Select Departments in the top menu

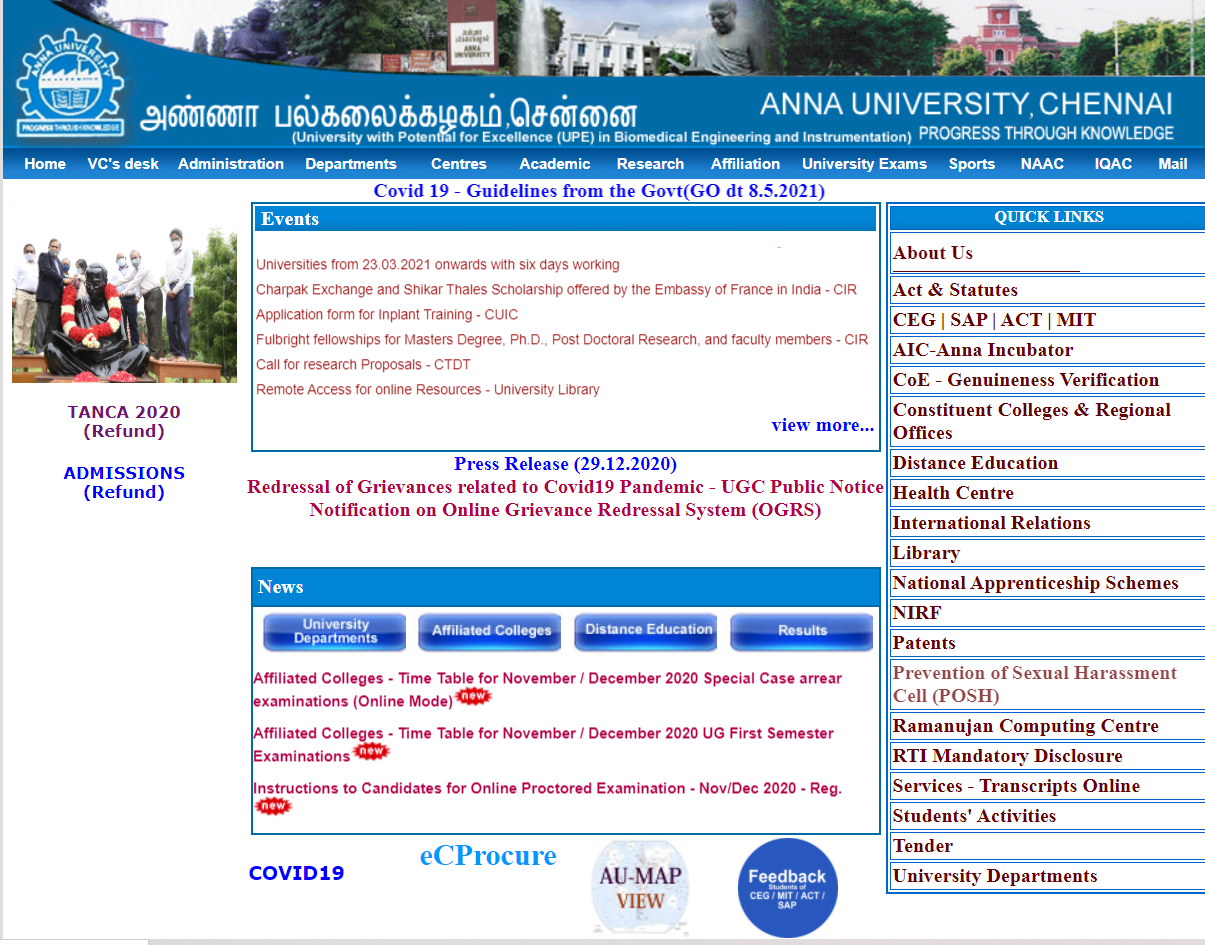coord(351,164)
